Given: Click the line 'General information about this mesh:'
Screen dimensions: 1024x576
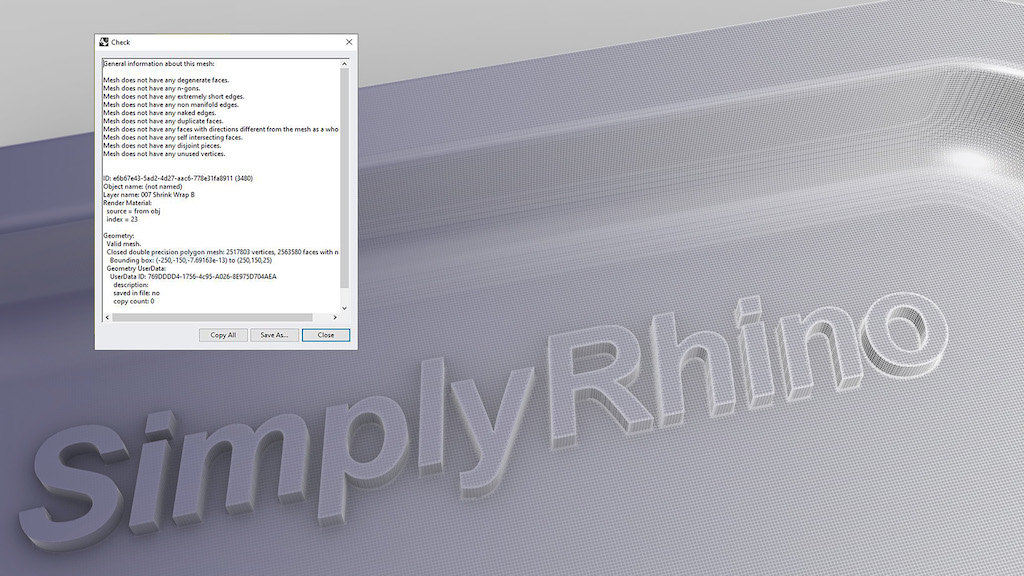Looking at the screenshot, I should click(159, 64).
